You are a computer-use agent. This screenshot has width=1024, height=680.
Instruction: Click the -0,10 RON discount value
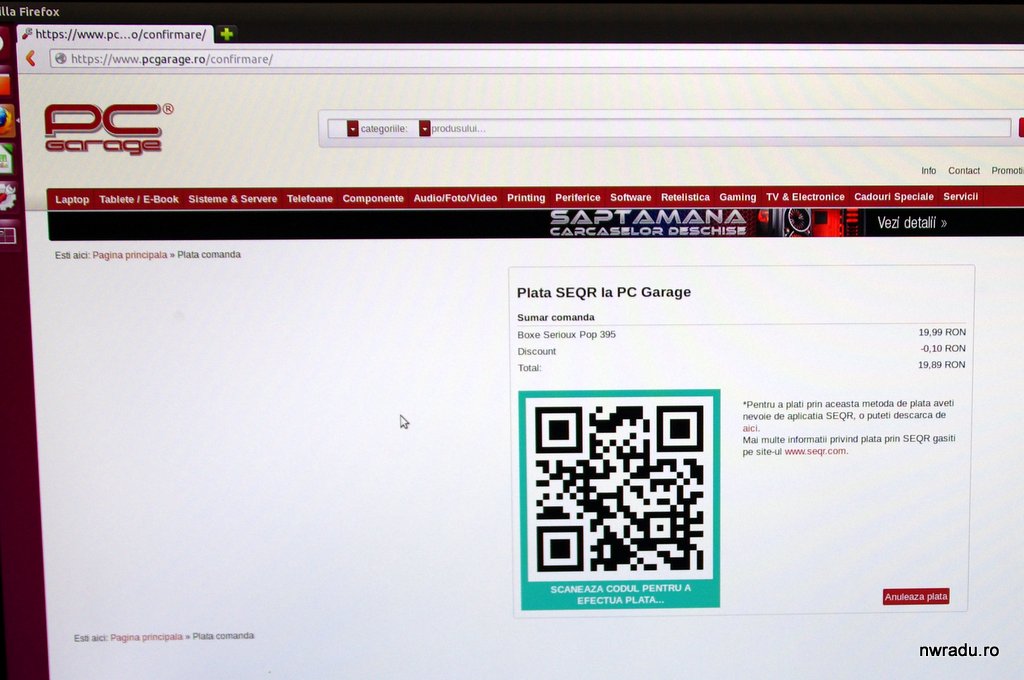942,348
